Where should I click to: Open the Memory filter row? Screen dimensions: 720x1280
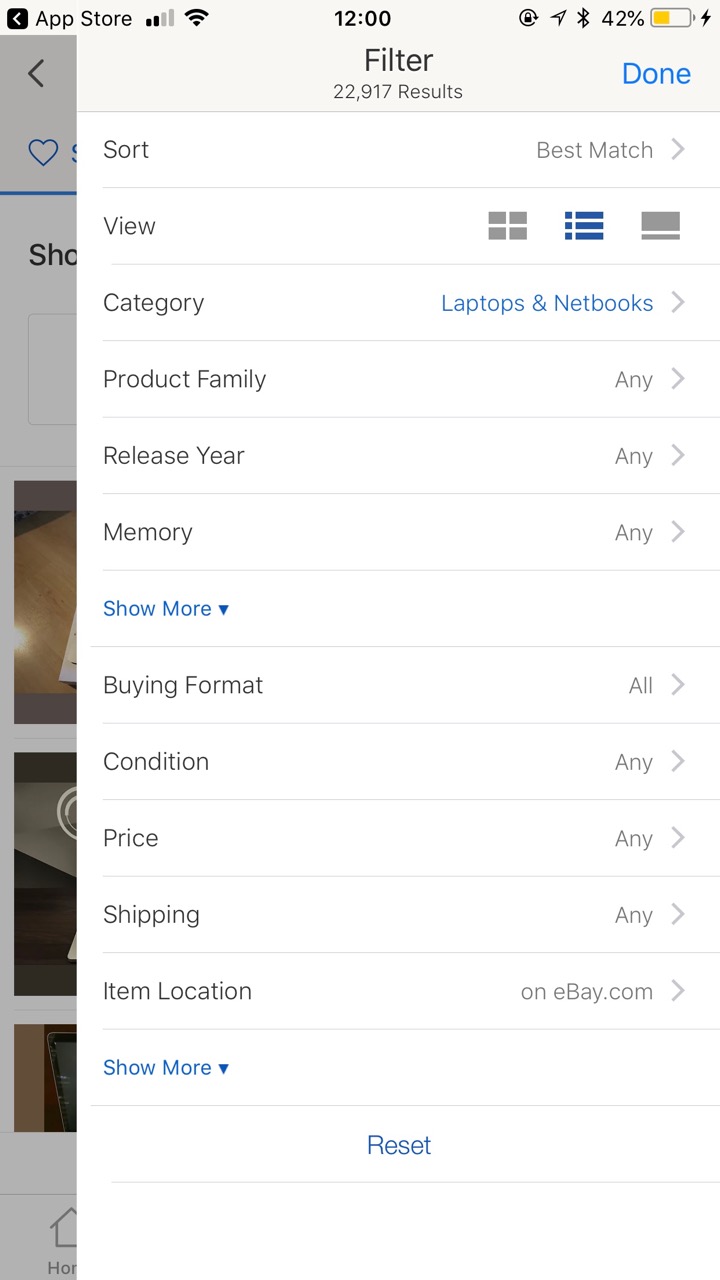pyautogui.click(x=400, y=532)
